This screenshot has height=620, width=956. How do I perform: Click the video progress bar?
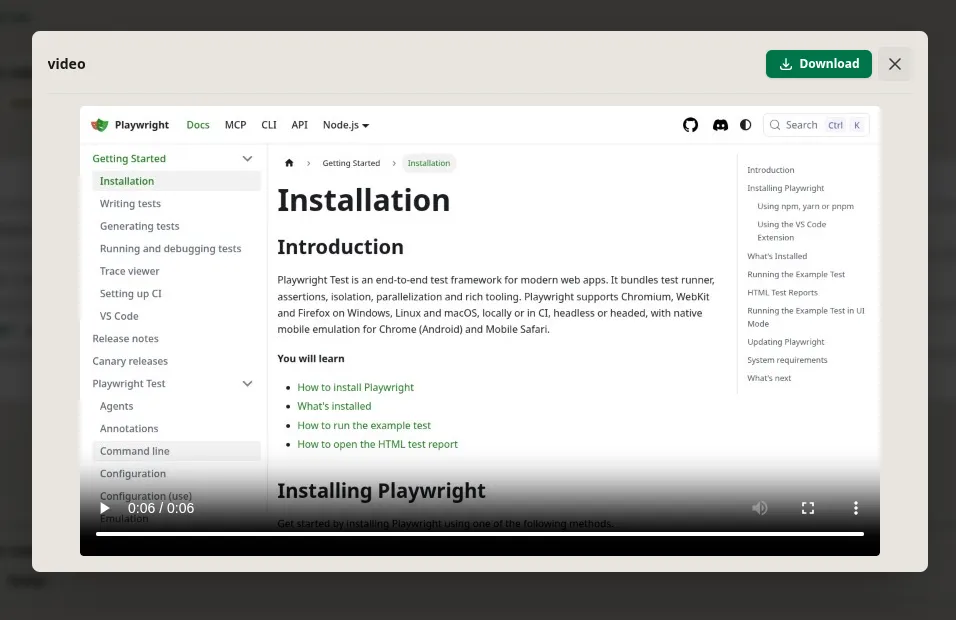point(480,534)
